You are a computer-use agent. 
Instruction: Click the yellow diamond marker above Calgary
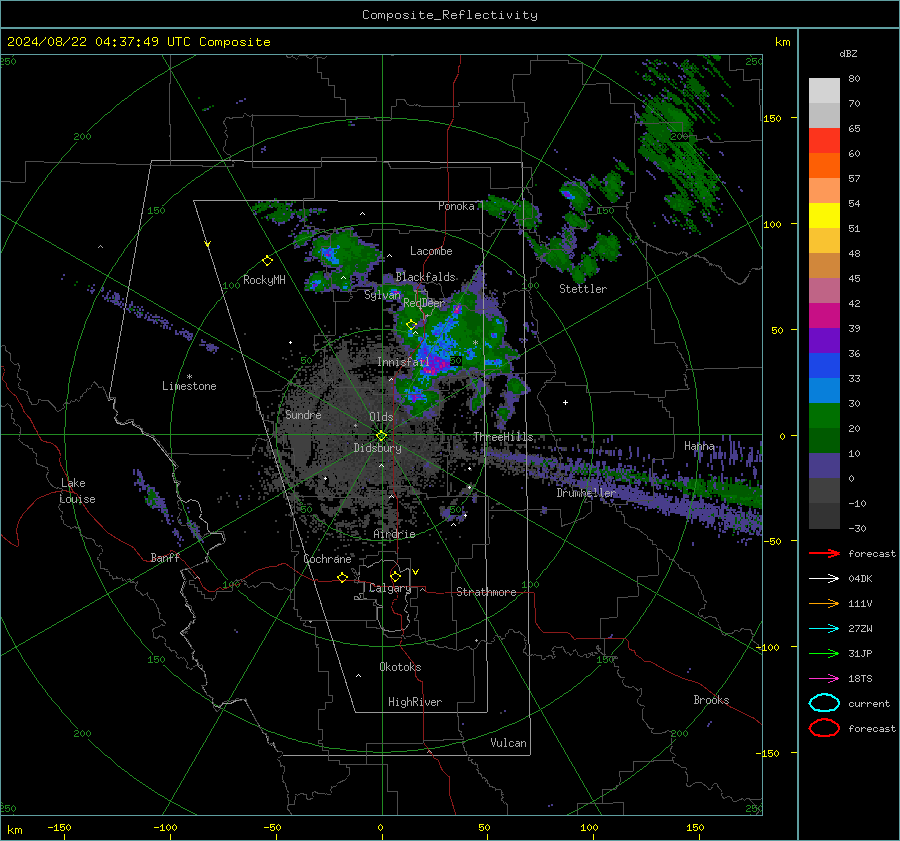(395, 576)
